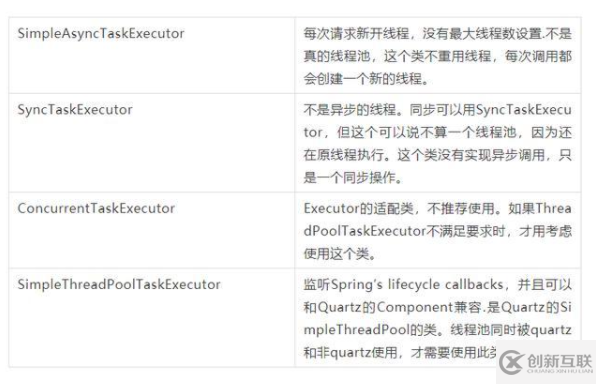Click the line 是一个同步操作
The image size is (596, 384).
[x=353, y=178]
